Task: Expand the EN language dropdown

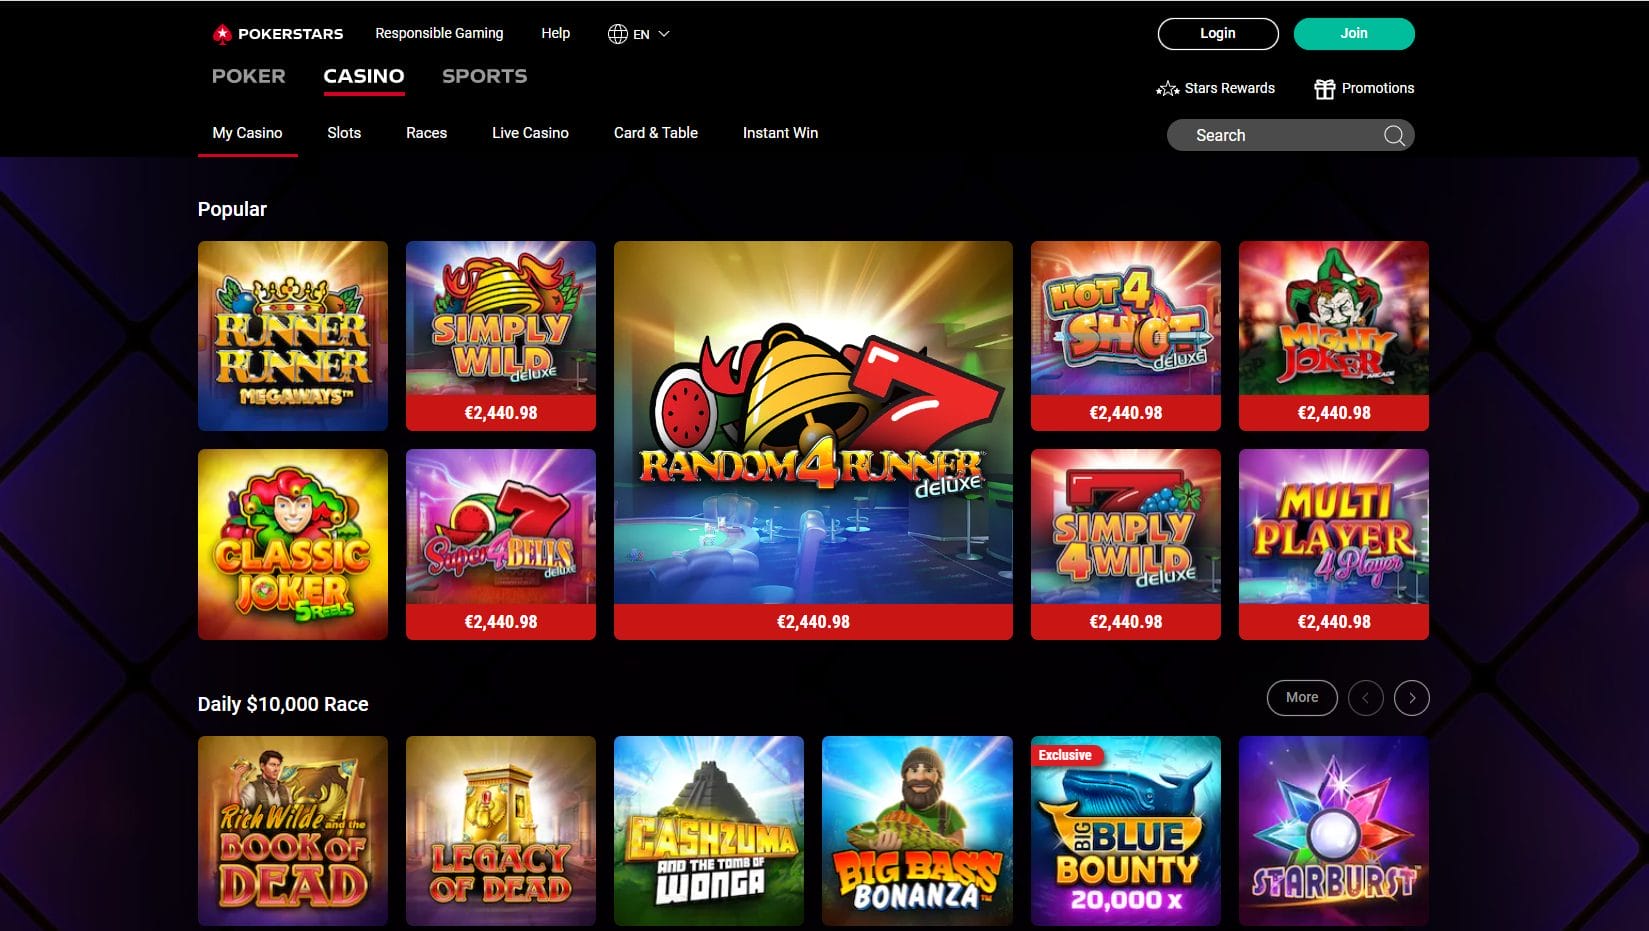Action: 665,33
